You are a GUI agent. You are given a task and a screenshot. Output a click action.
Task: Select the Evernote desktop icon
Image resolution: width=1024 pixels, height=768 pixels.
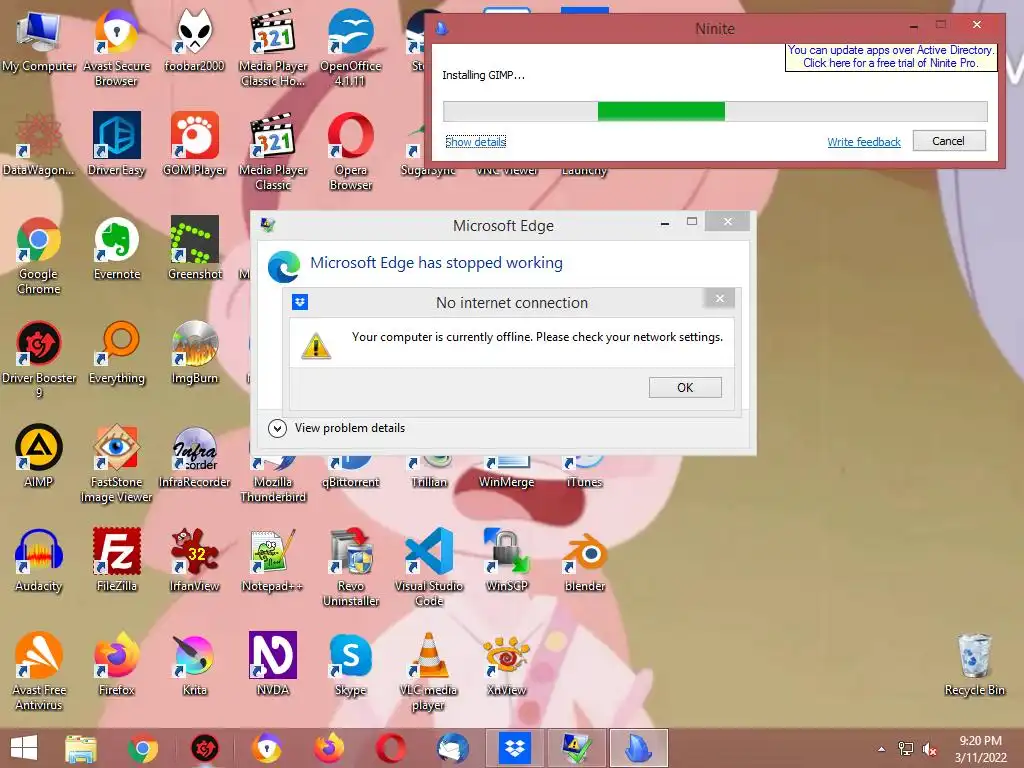[x=116, y=249]
